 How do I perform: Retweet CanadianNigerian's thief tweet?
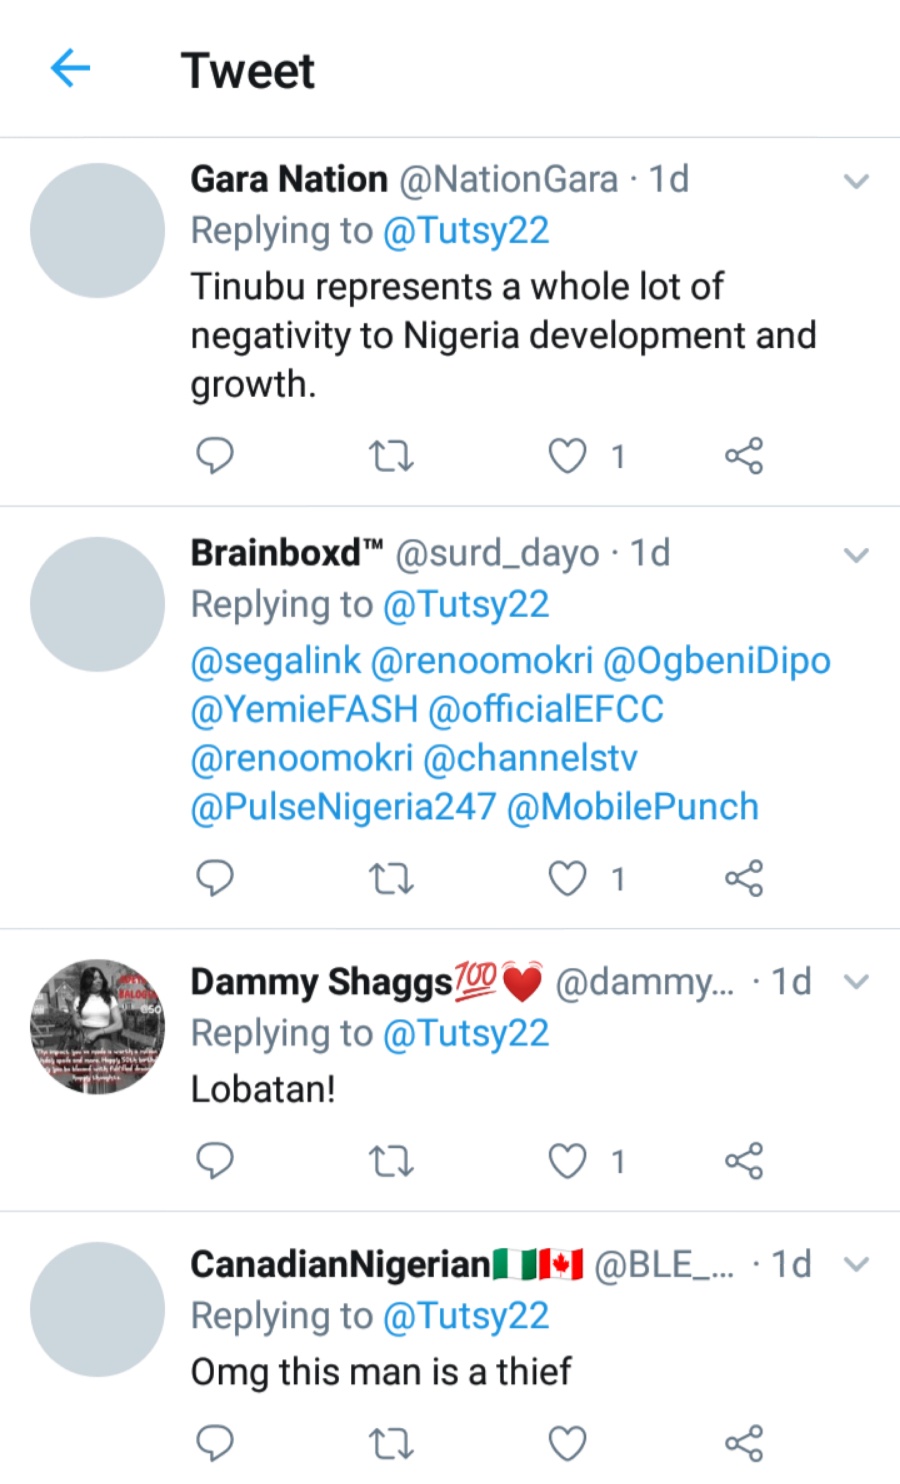[x=390, y=1444]
